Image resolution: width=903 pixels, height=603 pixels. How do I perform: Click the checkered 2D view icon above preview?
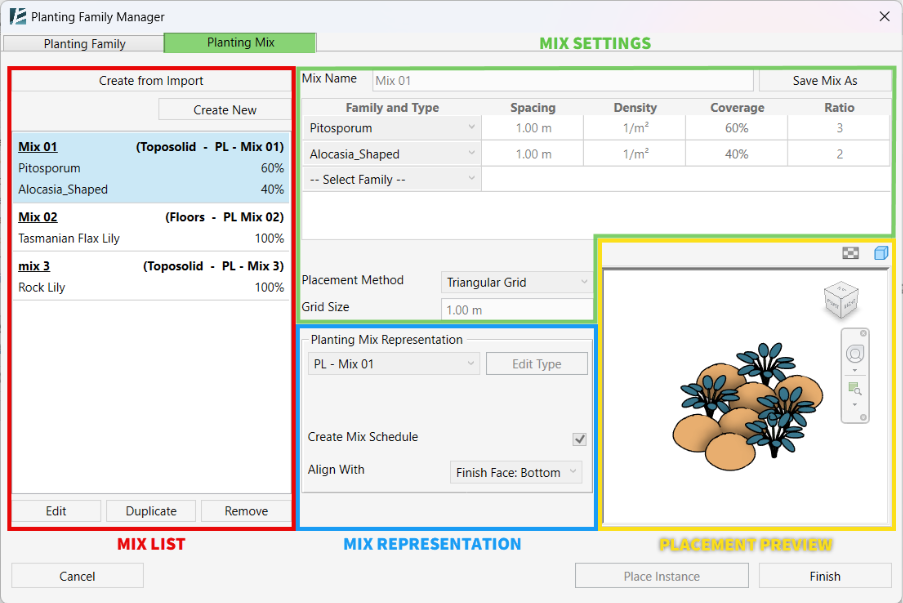coord(850,254)
